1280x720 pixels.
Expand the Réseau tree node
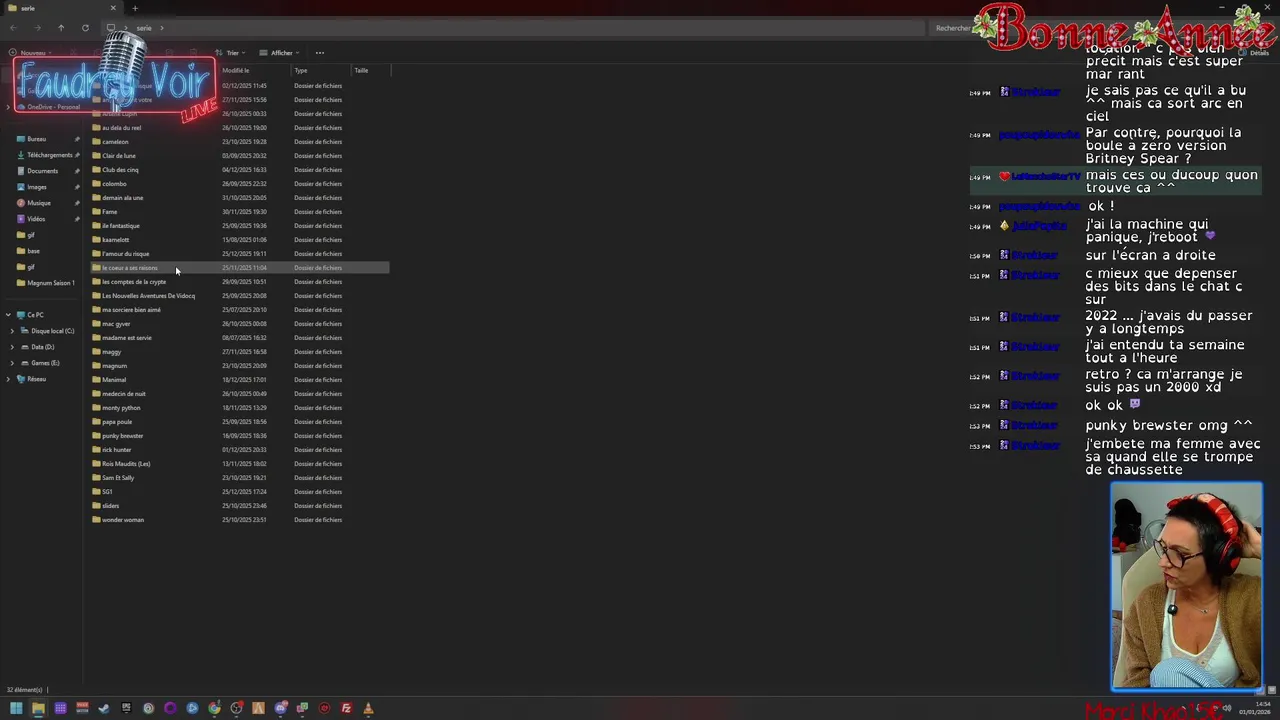9,379
